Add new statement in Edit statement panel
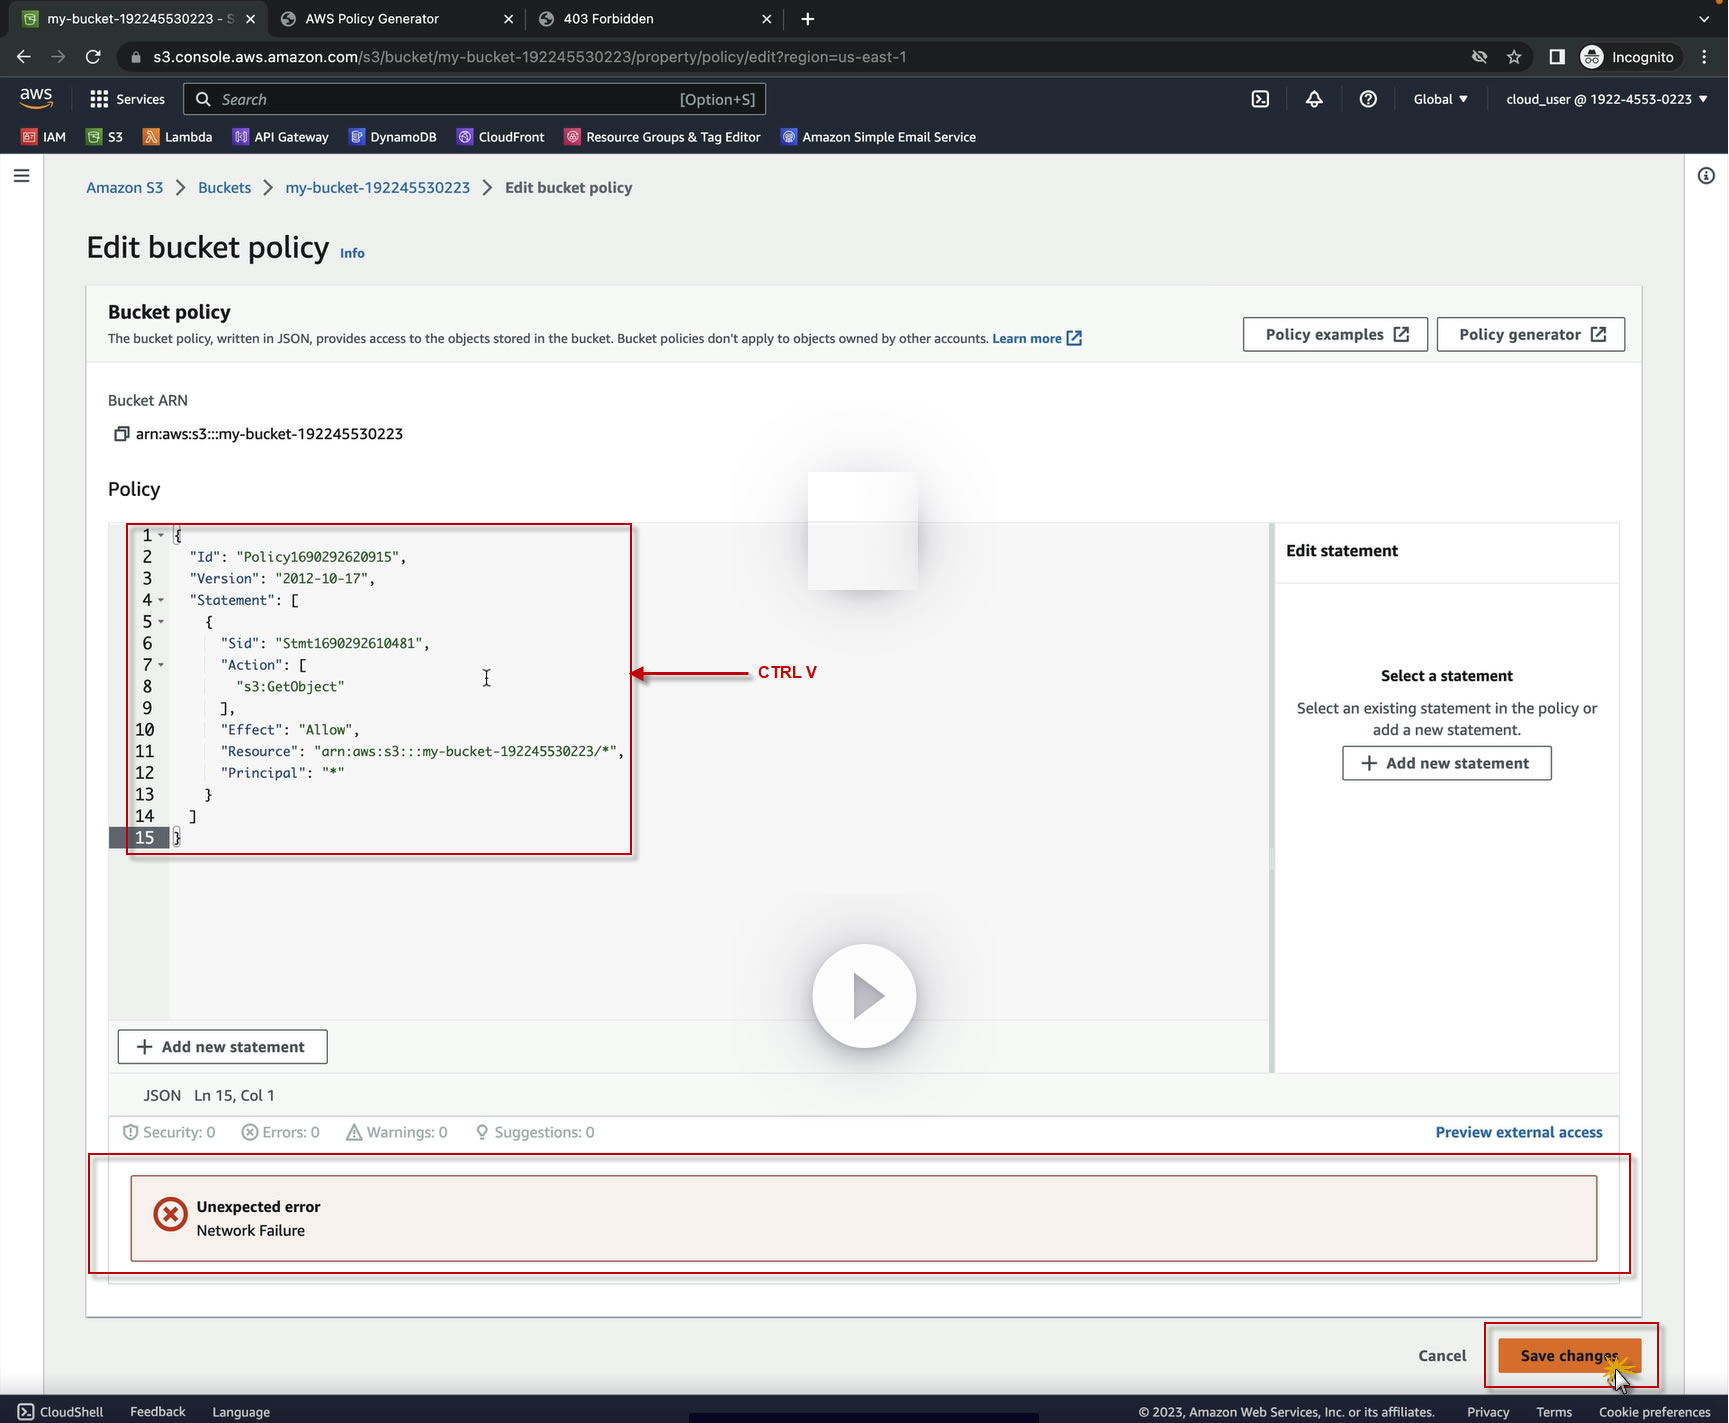1729x1423 pixels. 1446,764
